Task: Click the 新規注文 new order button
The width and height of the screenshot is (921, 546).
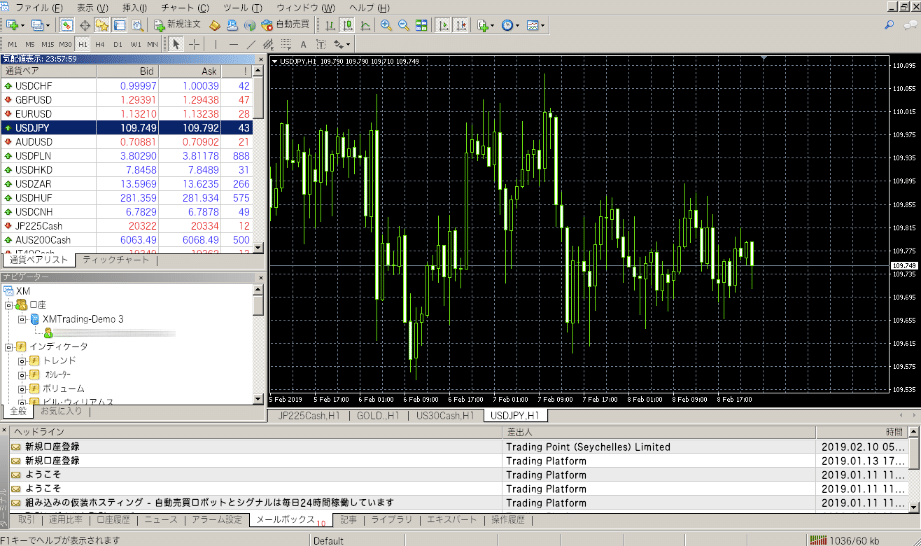Action: [x=177, y=25]
